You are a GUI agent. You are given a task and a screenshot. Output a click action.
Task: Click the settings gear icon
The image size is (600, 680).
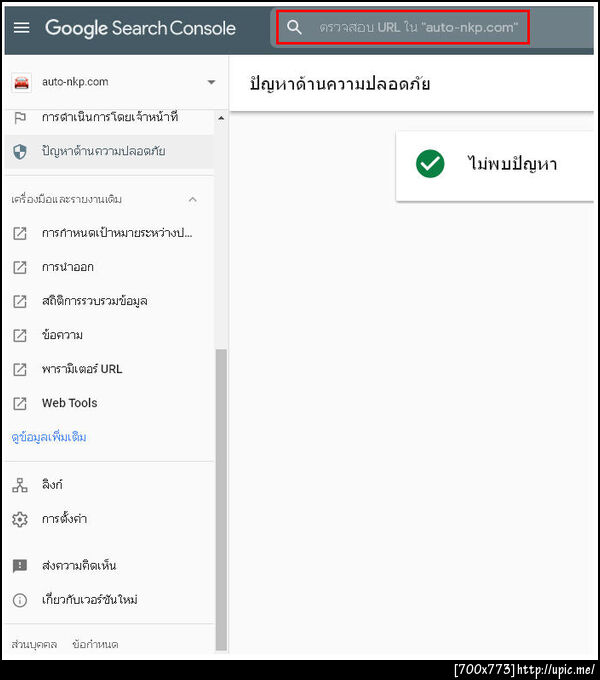pos(20,519)
